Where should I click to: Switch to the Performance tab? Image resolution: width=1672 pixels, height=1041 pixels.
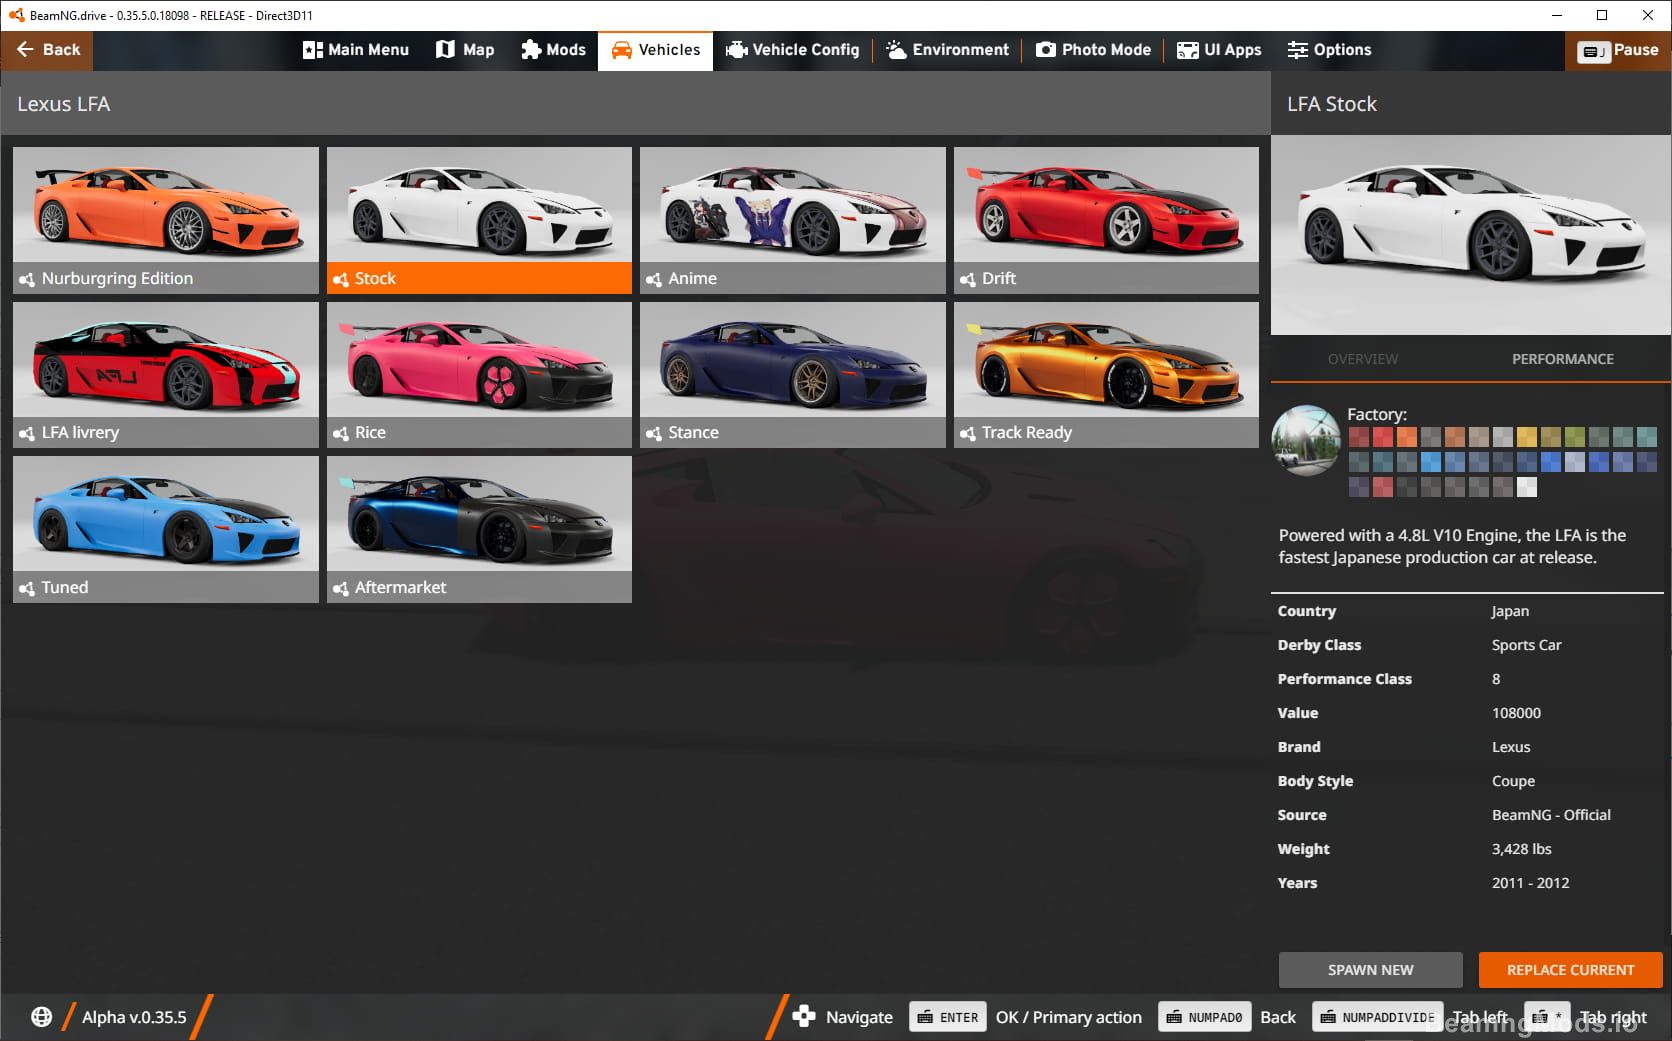tap(1562, 359)
